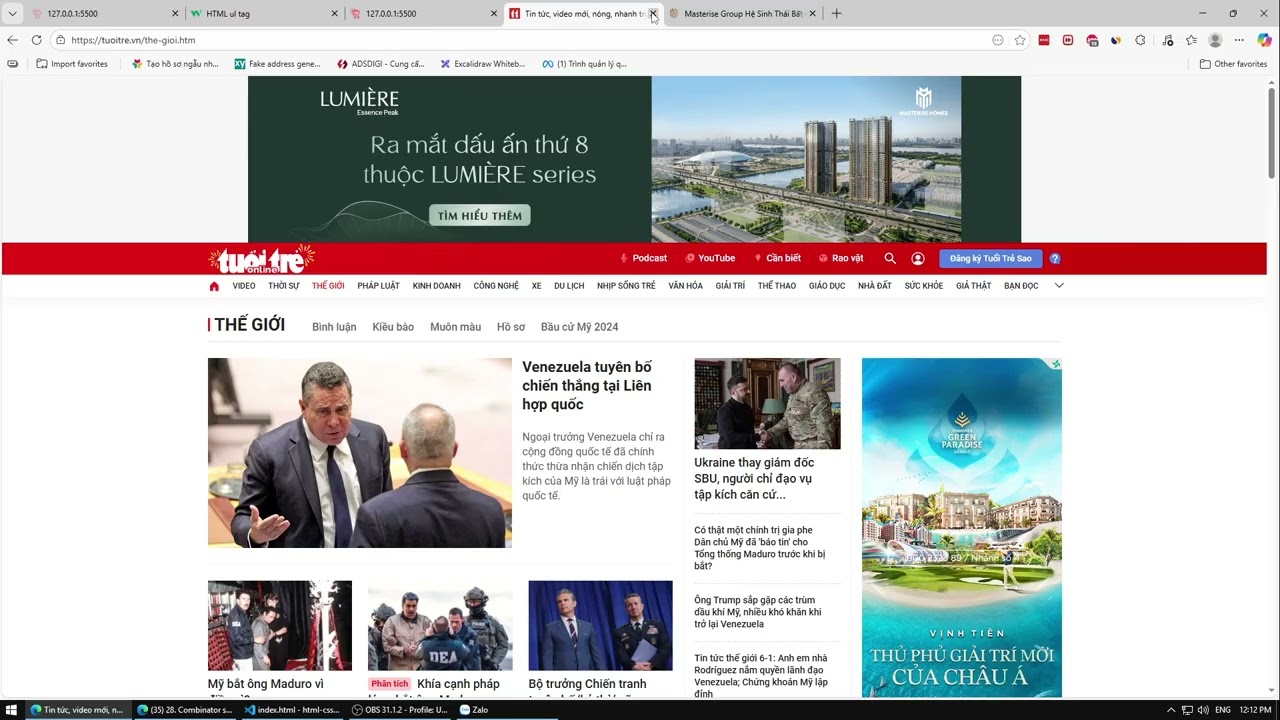This screenshot has width=1280, height=720.
Task: Go back using the browser back arrow
Action: tap(12, 40)
